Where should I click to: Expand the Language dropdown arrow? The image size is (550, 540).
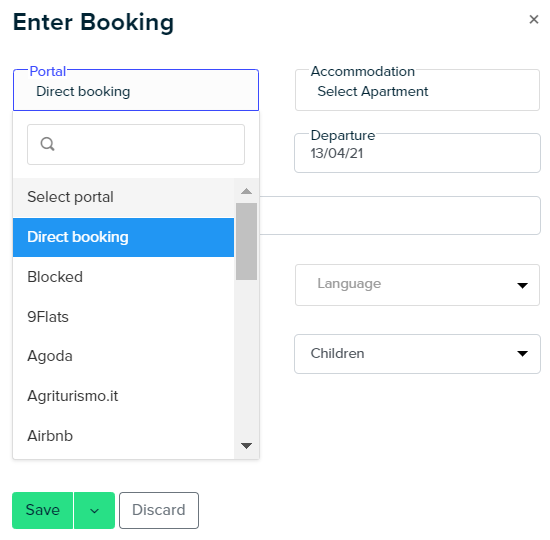[x=522, y=285]
